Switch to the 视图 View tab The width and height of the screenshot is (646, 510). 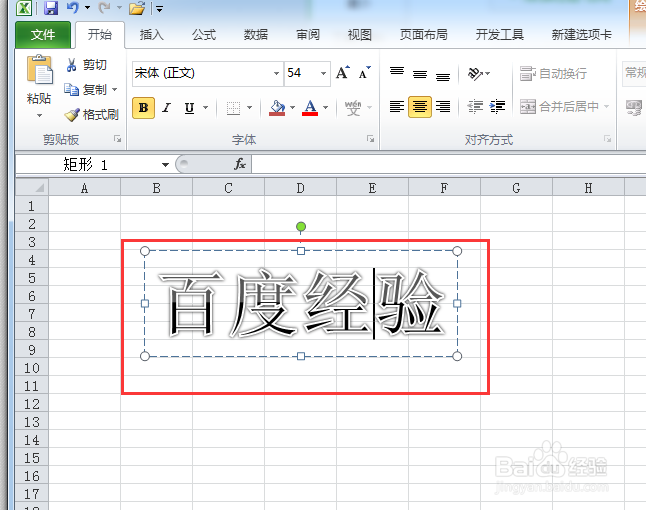point(360,35)
